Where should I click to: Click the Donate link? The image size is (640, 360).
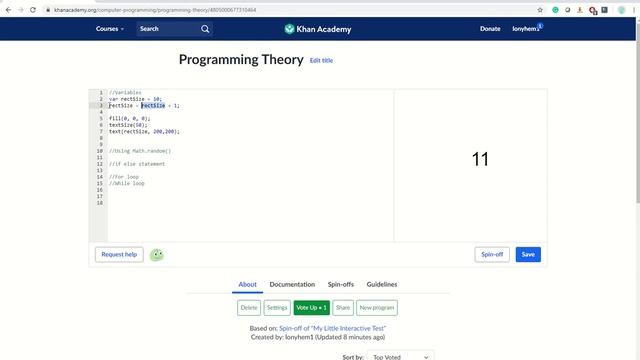coord(490,29)
